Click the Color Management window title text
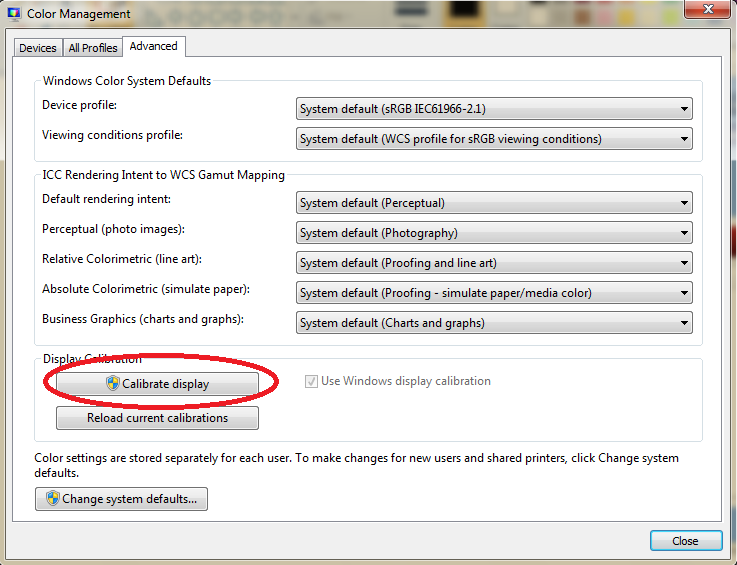Viewport: 737px width, 565px height. click(x=78, y=14)
